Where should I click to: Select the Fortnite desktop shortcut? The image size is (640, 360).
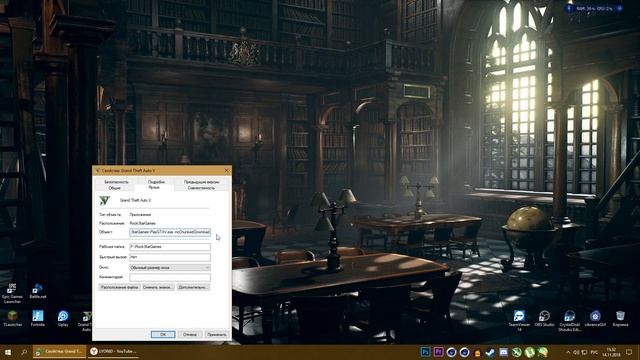pos(38,318)
